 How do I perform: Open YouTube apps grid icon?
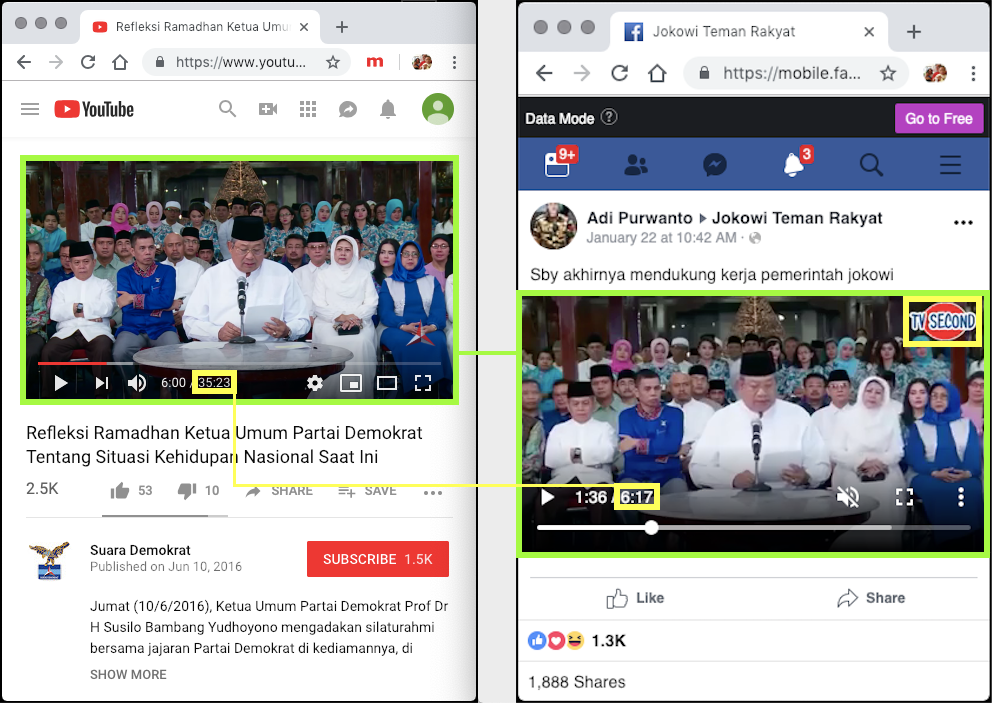pyautogui.click(x=308, y=109)
